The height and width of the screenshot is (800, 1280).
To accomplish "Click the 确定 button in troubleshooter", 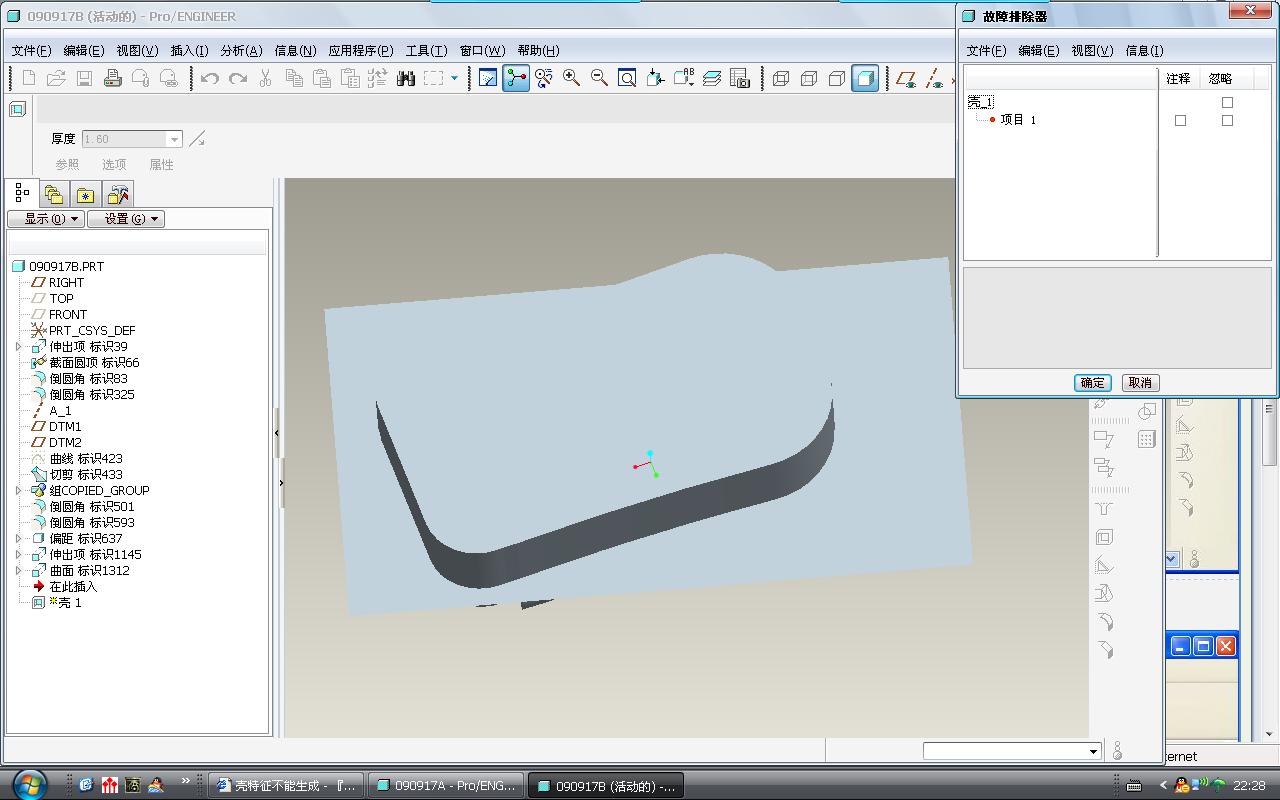I will 1092,383.
